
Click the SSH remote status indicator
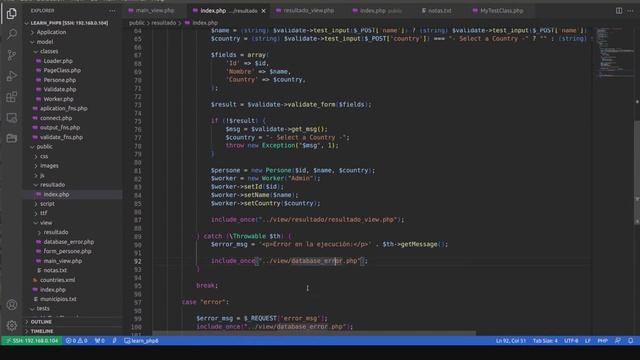tap(32, 340)
